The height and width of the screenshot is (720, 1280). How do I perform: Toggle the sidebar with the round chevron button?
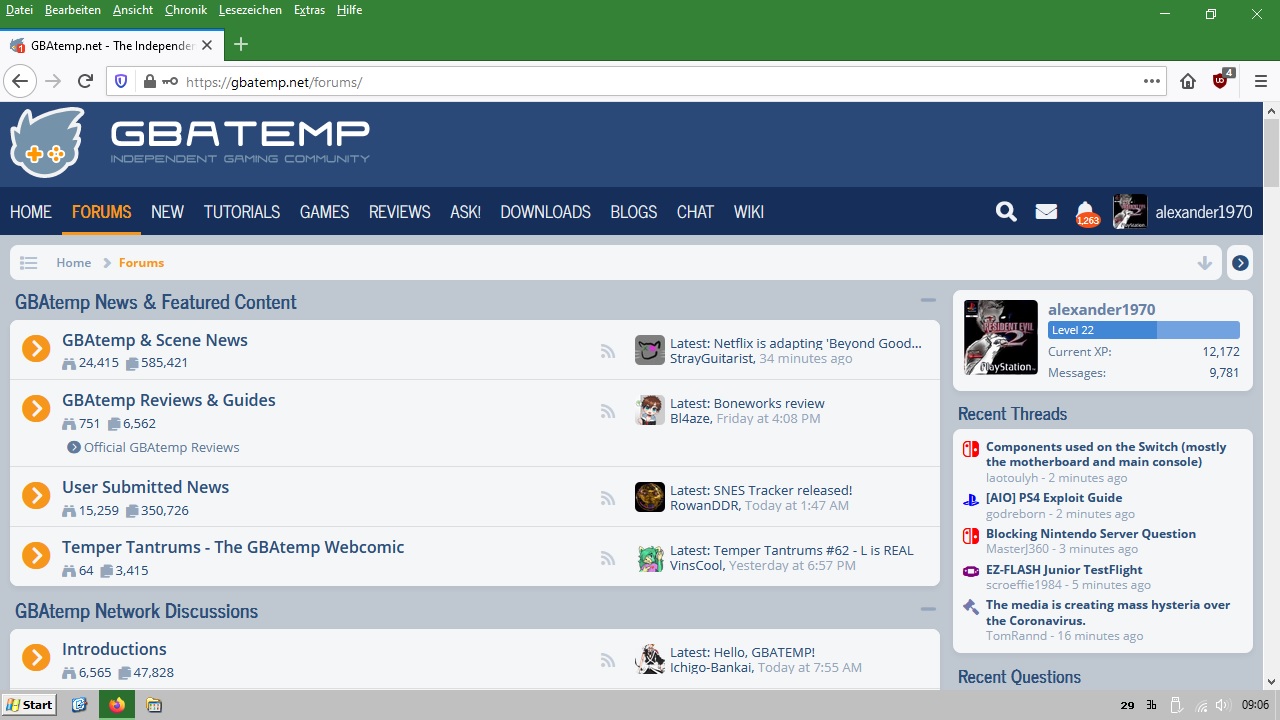pyautogui.click(x=1240, y=263)
